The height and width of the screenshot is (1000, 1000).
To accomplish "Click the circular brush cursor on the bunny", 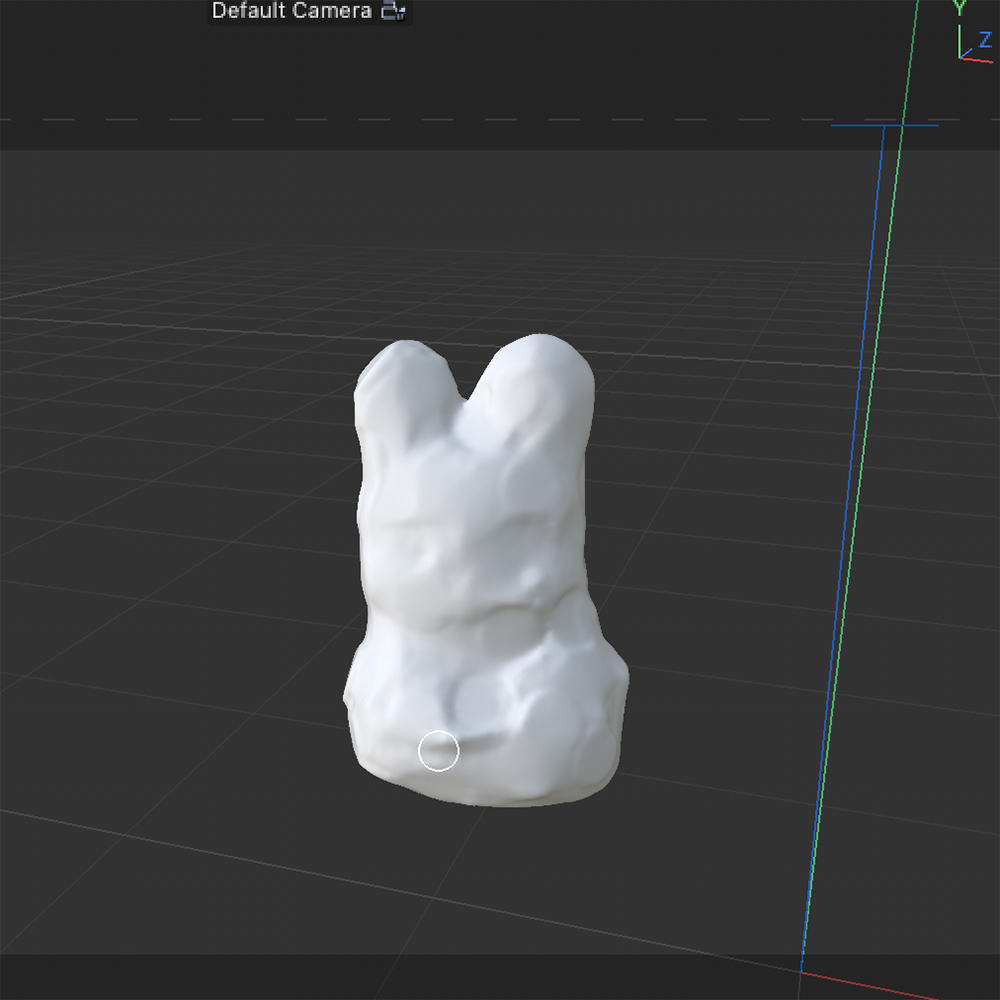I will coord(437,751).
